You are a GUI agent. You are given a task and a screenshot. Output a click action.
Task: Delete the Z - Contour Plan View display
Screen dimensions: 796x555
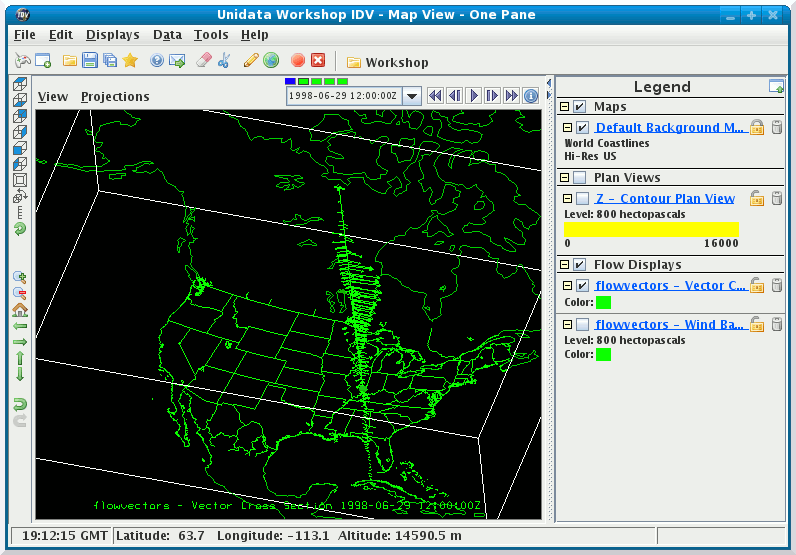point(776,199)
